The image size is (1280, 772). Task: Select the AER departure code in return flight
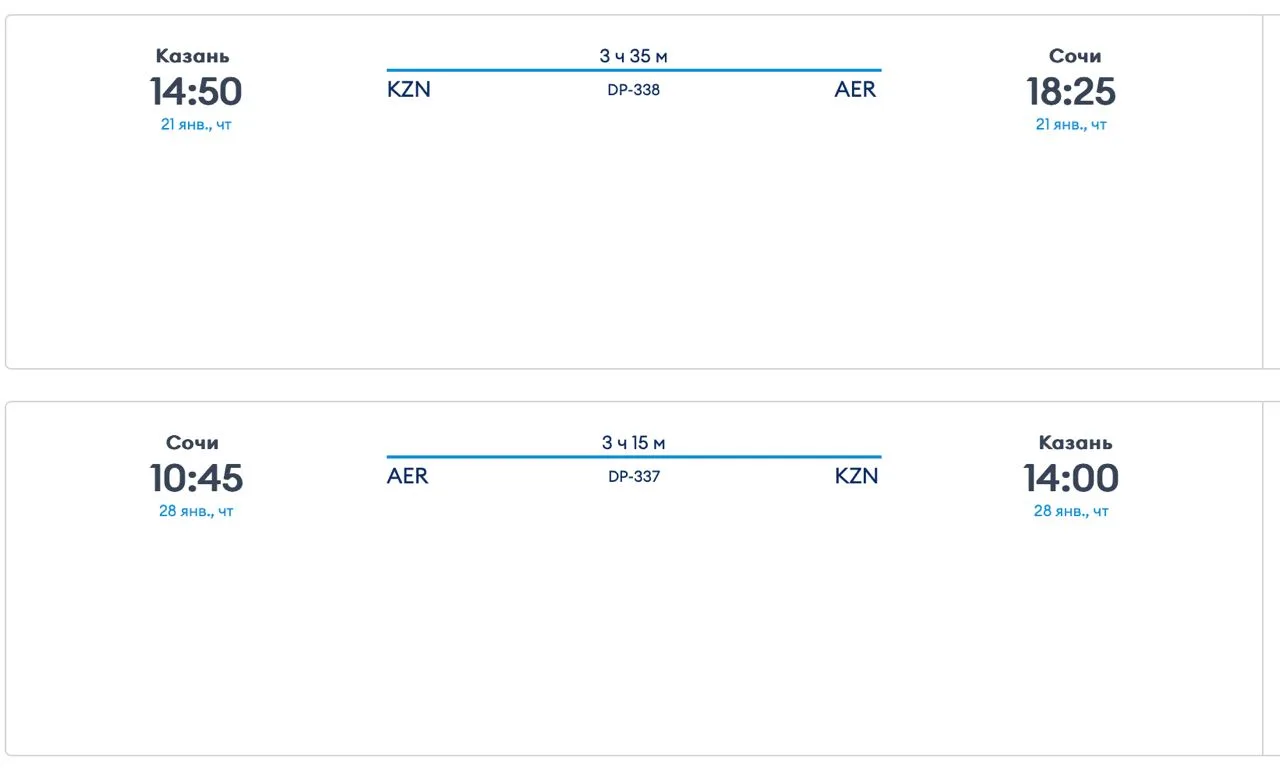(x=408, y=476)
